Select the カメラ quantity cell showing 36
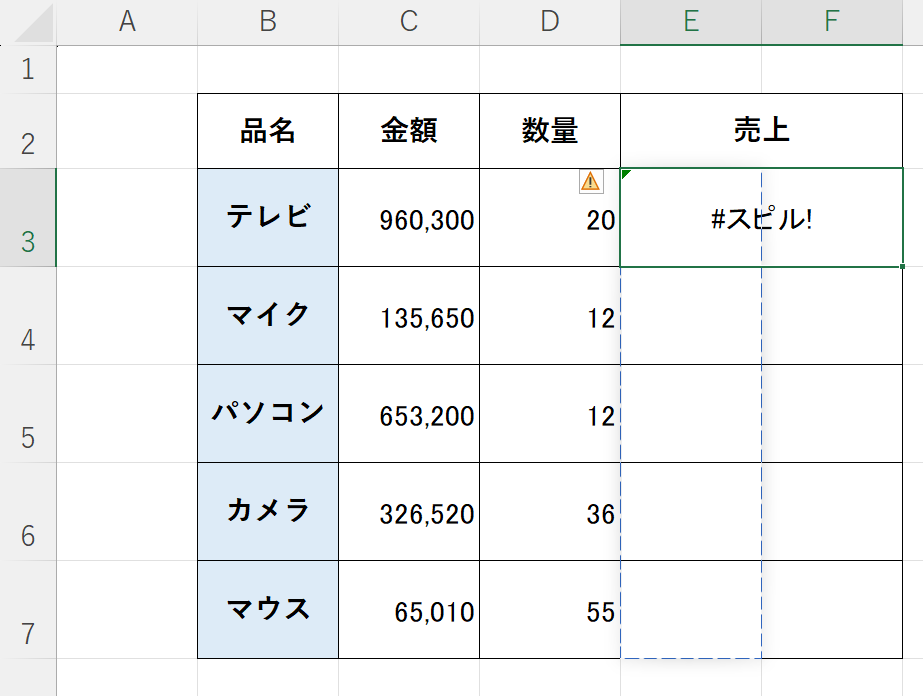The width and height of the screenshot is (923, 696). point(550,512)
